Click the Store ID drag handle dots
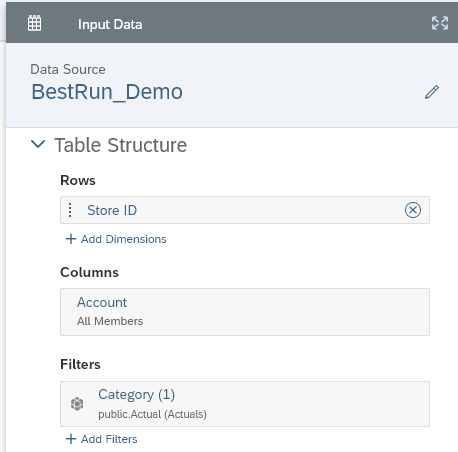This screenshot has width=458, height=452. pyautogui.click(x=70, y=210)
